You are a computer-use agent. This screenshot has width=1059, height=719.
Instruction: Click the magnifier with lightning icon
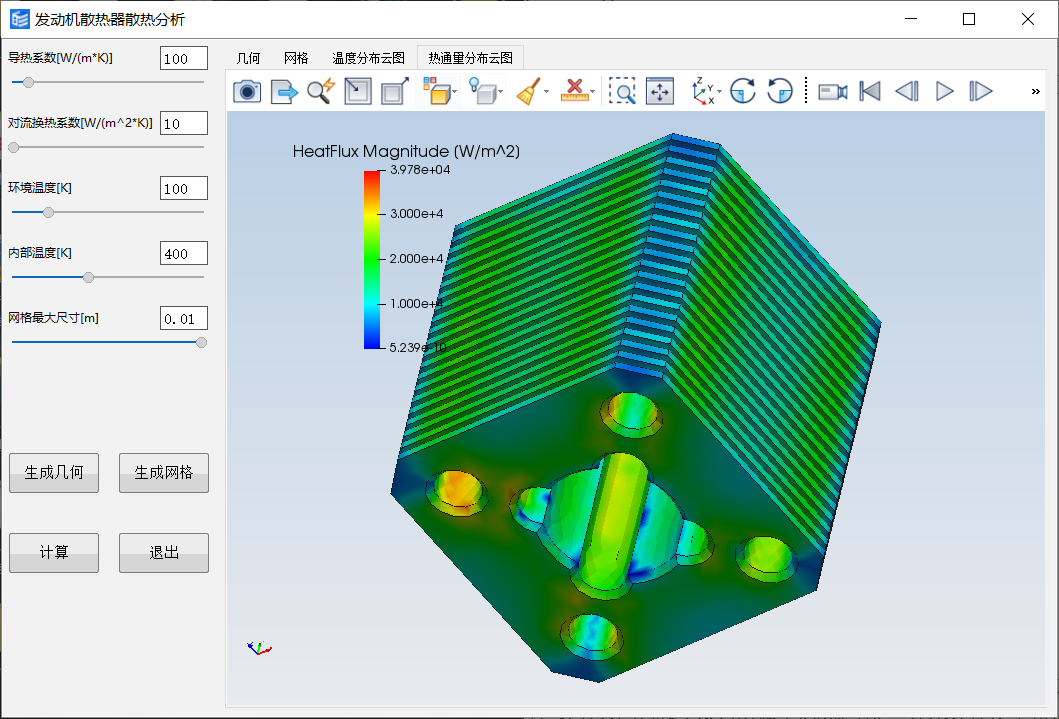coord(321,91)
